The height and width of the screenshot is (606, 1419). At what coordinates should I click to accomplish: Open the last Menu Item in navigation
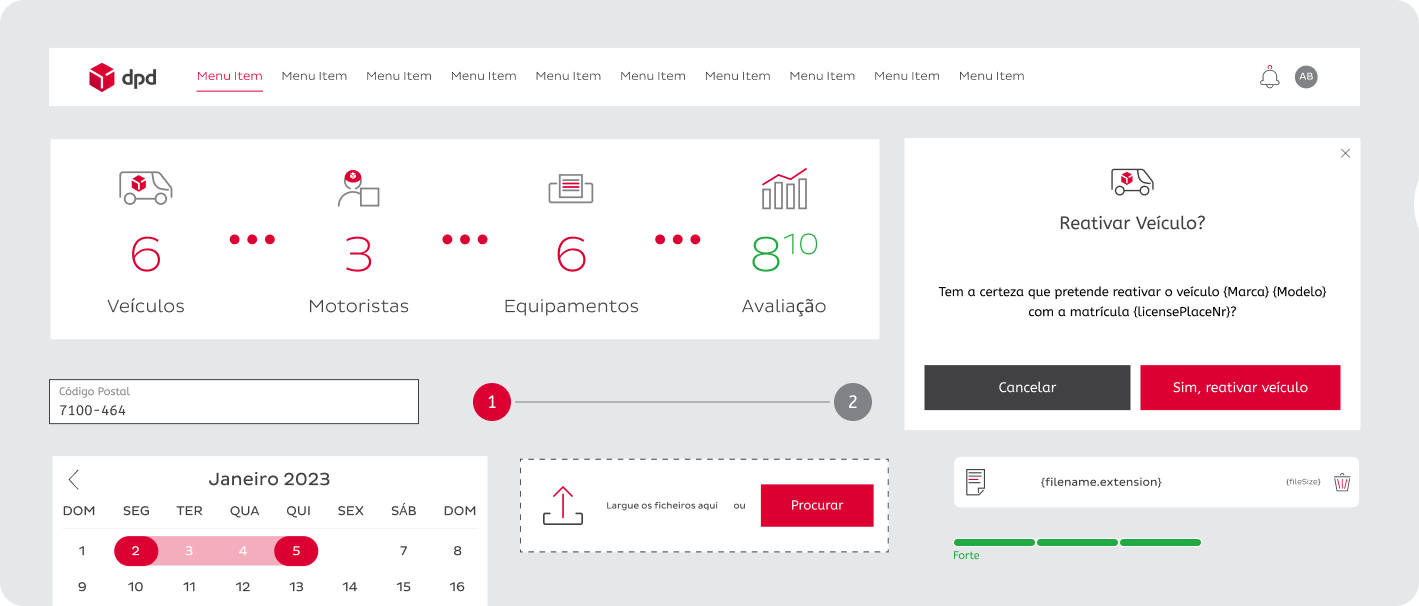point(991,76)
